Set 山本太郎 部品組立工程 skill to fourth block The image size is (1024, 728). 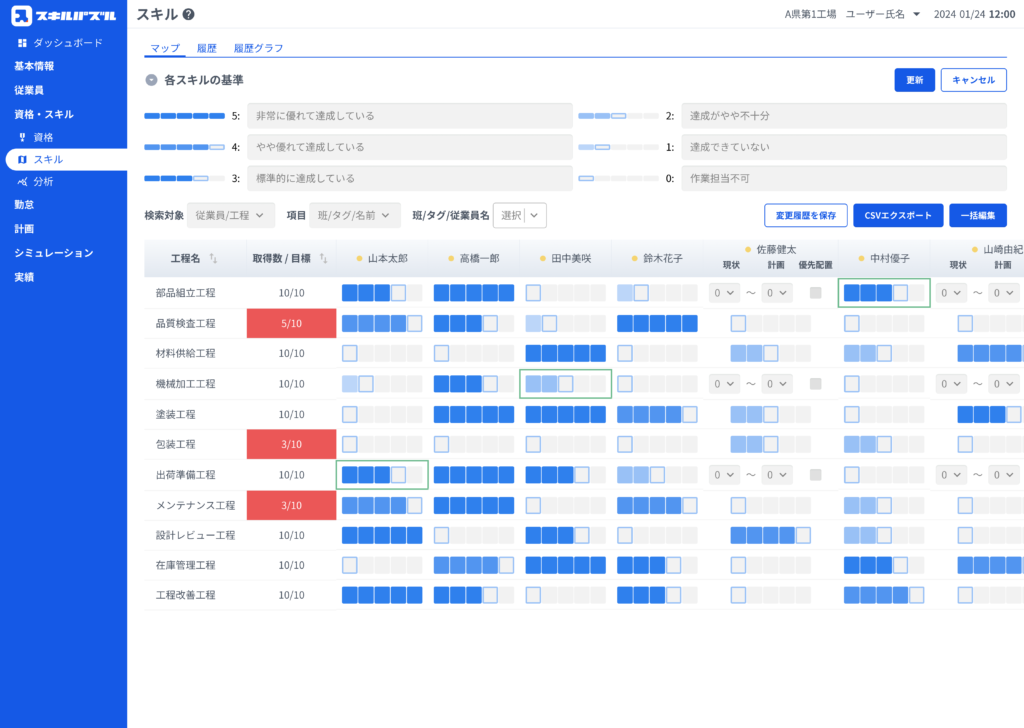[398, 293]
